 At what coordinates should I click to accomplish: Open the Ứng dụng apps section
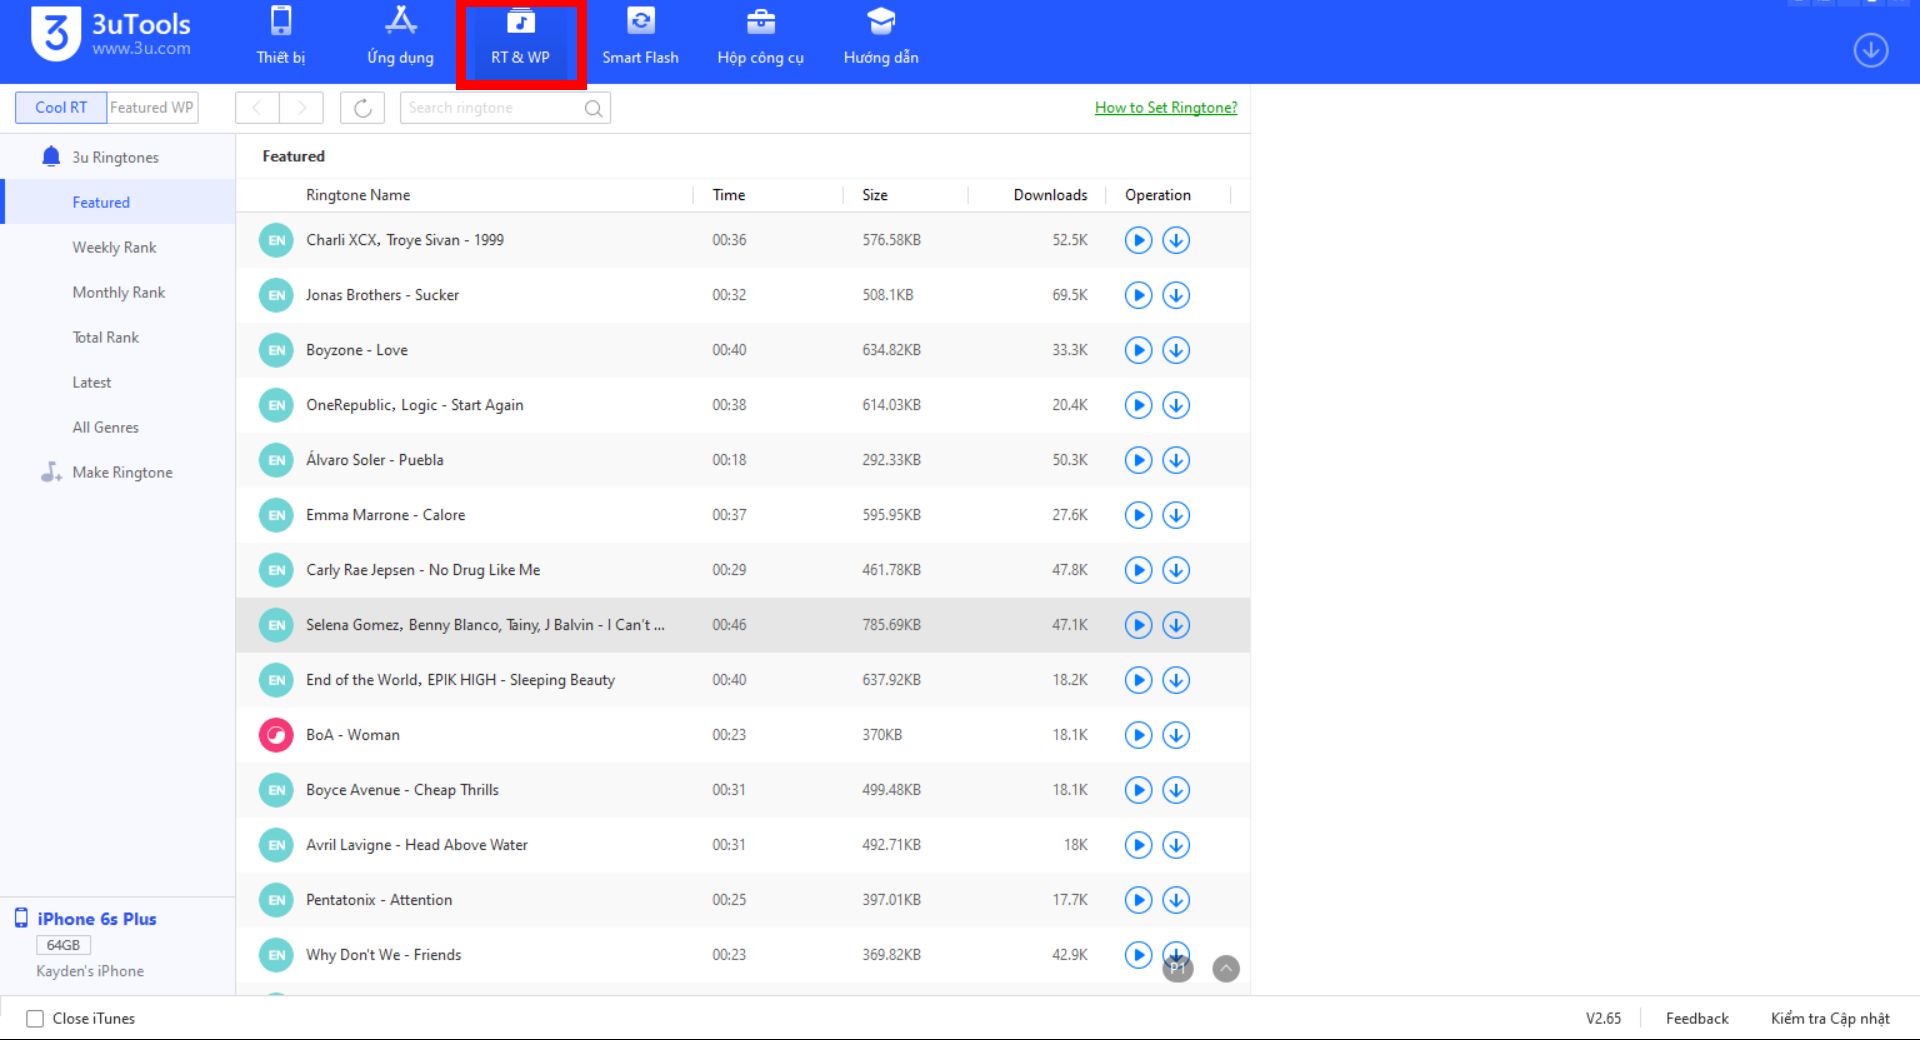(x=400, y=38)
